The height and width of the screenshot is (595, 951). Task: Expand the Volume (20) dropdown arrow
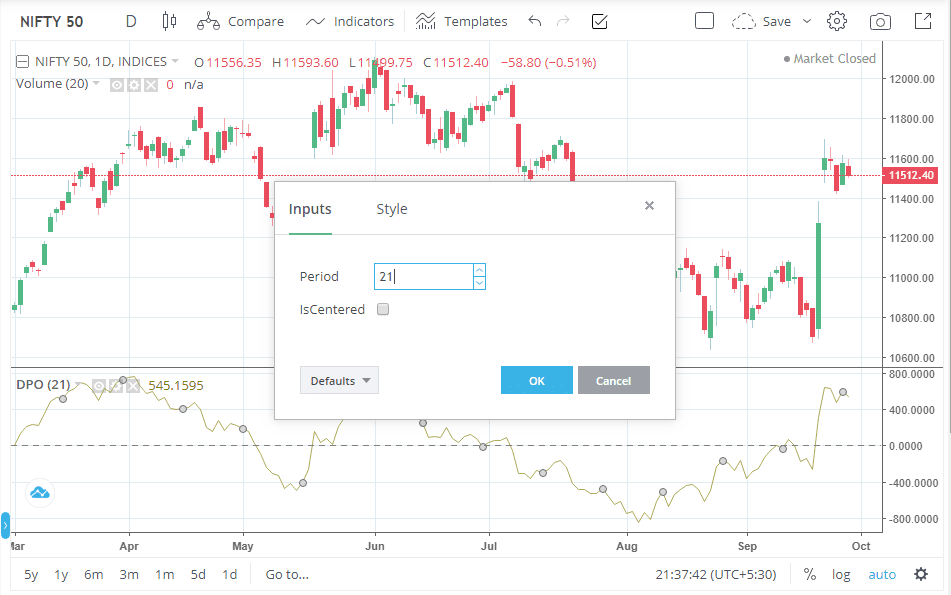click(96, 83)
